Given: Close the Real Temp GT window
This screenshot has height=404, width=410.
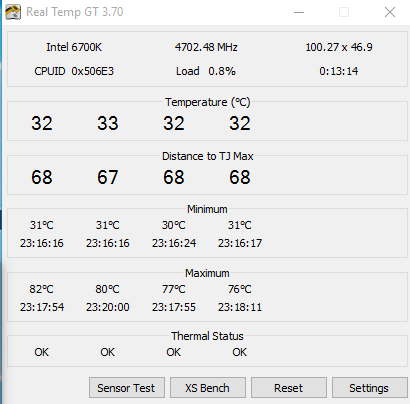Looking at the screenshot, I should coord(390,12).
